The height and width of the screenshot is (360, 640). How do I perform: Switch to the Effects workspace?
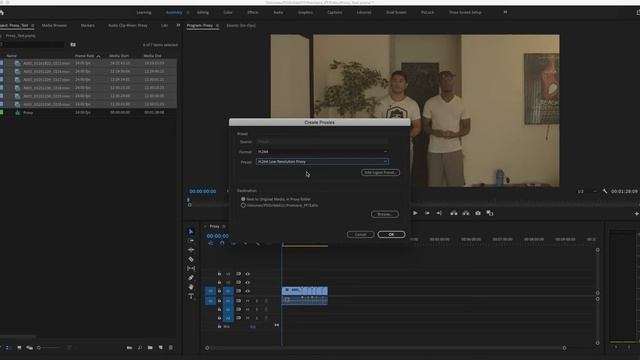click(253, 12)
